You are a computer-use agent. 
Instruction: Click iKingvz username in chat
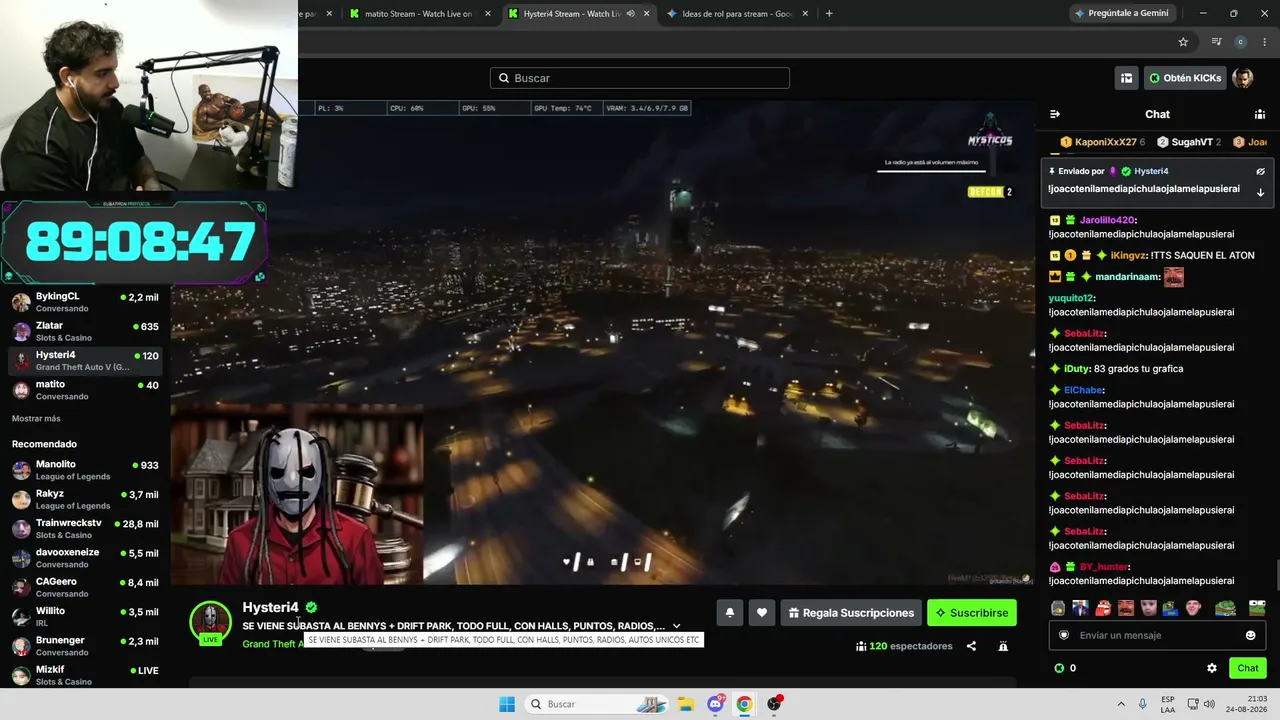[x=1127, y=255]
